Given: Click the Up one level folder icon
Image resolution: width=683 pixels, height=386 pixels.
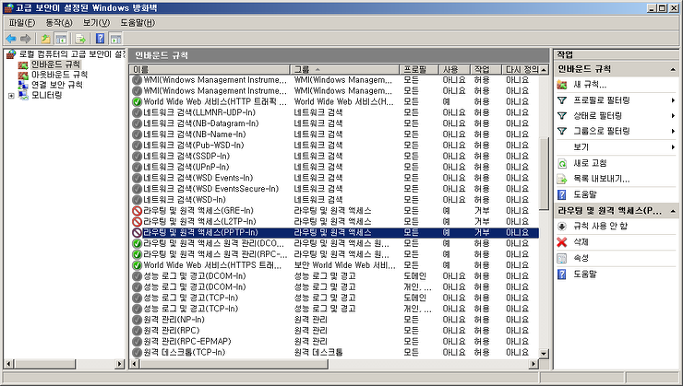Looking at the screenshot, I should point(45,39).
